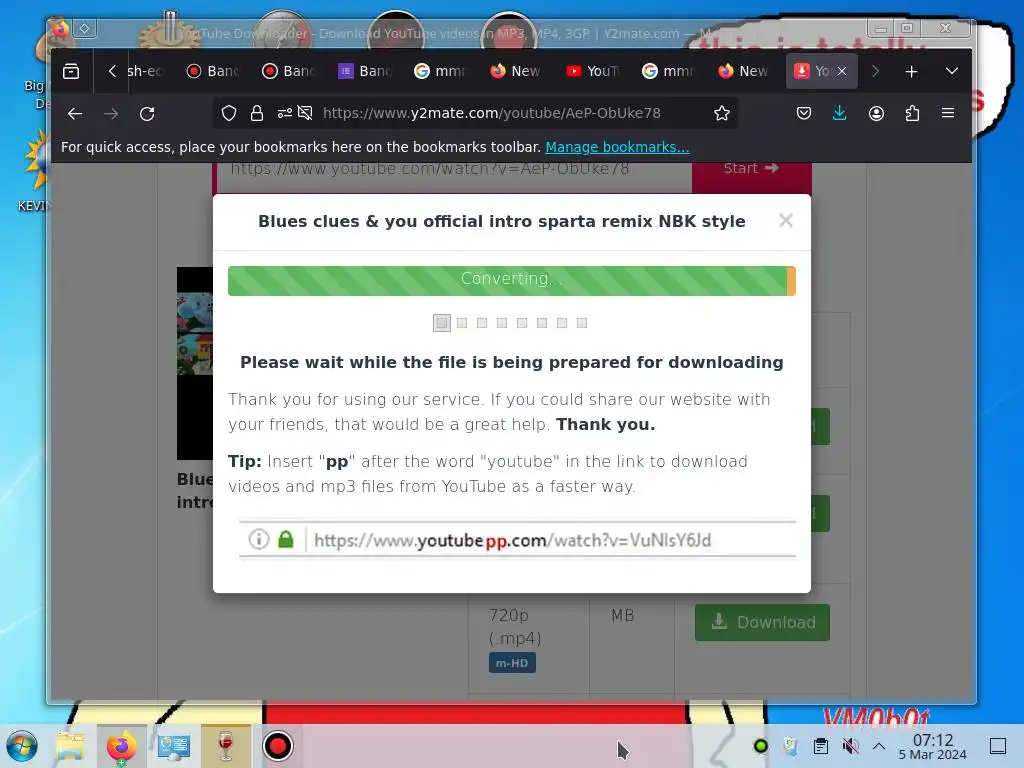View site security padlock info
Viewport: 1024px width, 768px height.
click(x=257, y=114)
